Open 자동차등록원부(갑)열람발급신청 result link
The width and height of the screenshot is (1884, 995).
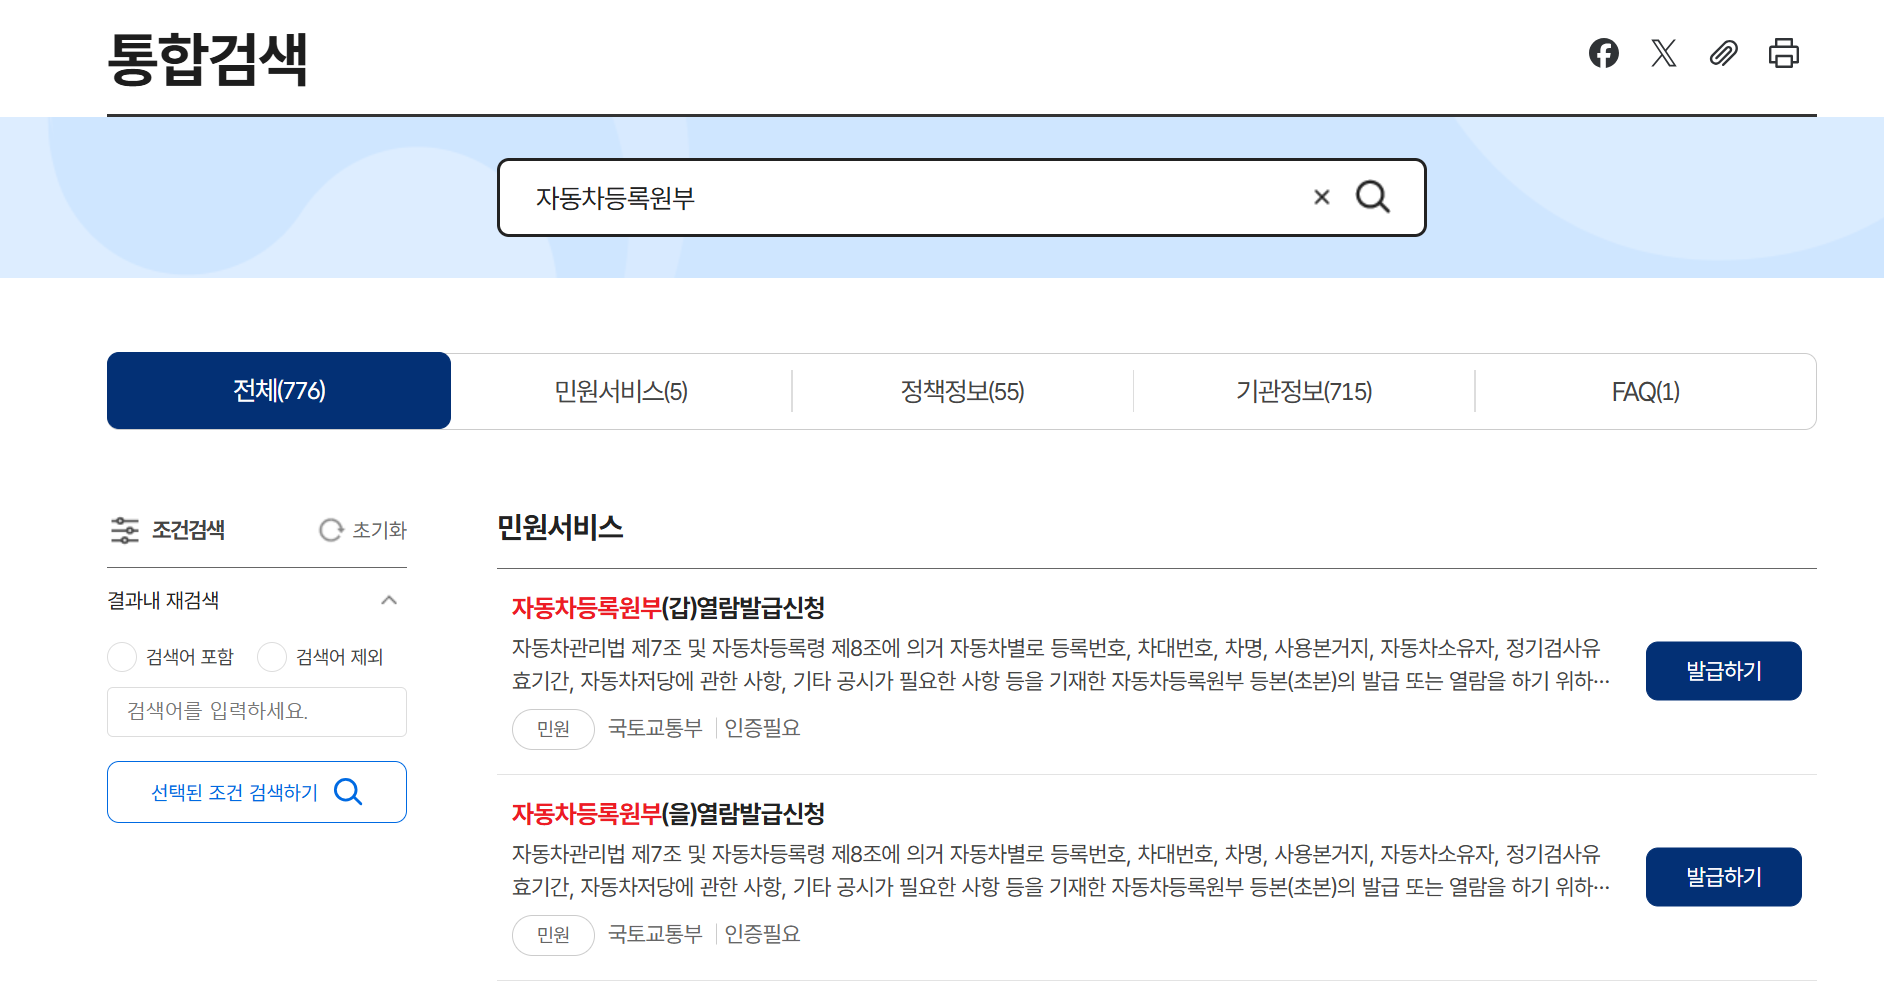tap(668, 606)
